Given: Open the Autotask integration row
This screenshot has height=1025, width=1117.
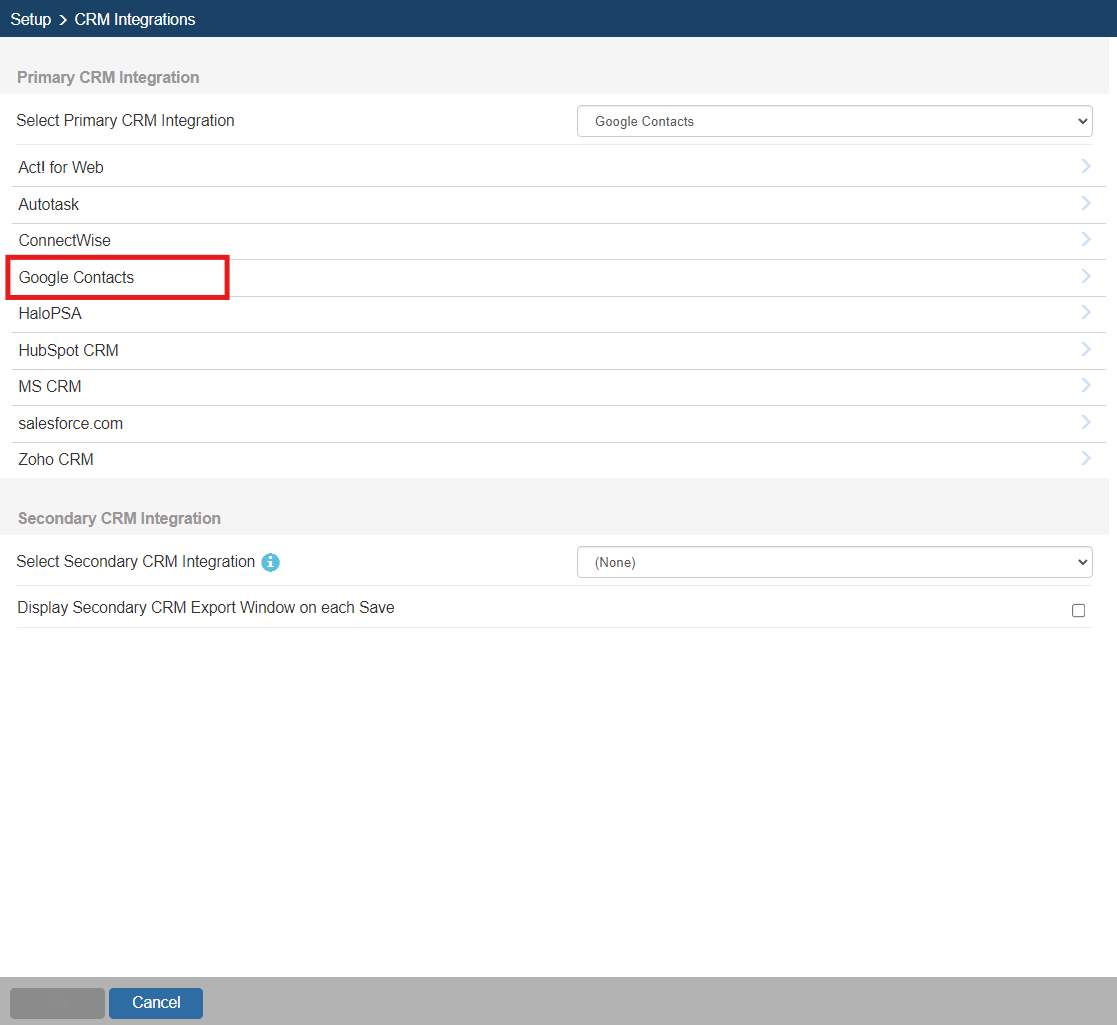Looking at the screenshot, I should point(558,204).
